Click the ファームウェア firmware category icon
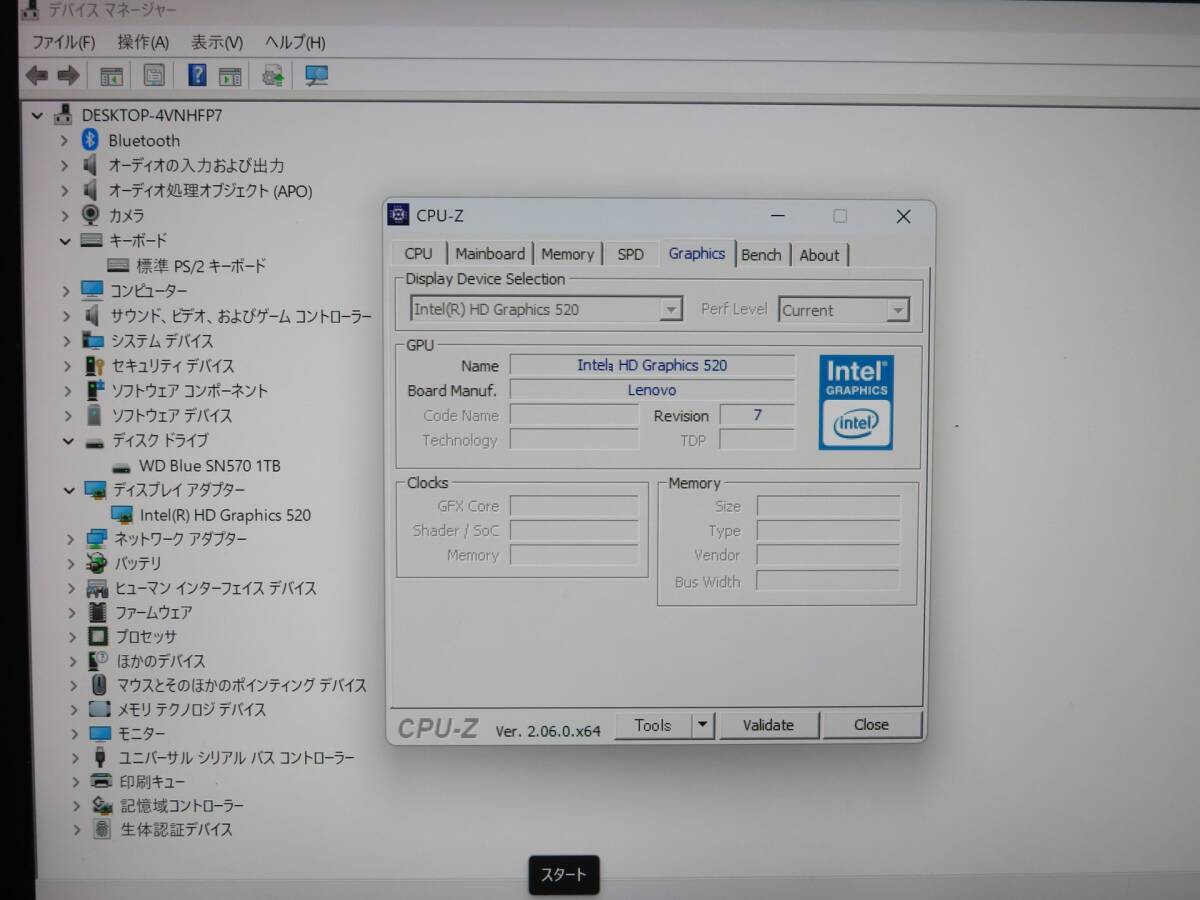This screenshot has height=900, width=1200. click(x=97, y=612)
